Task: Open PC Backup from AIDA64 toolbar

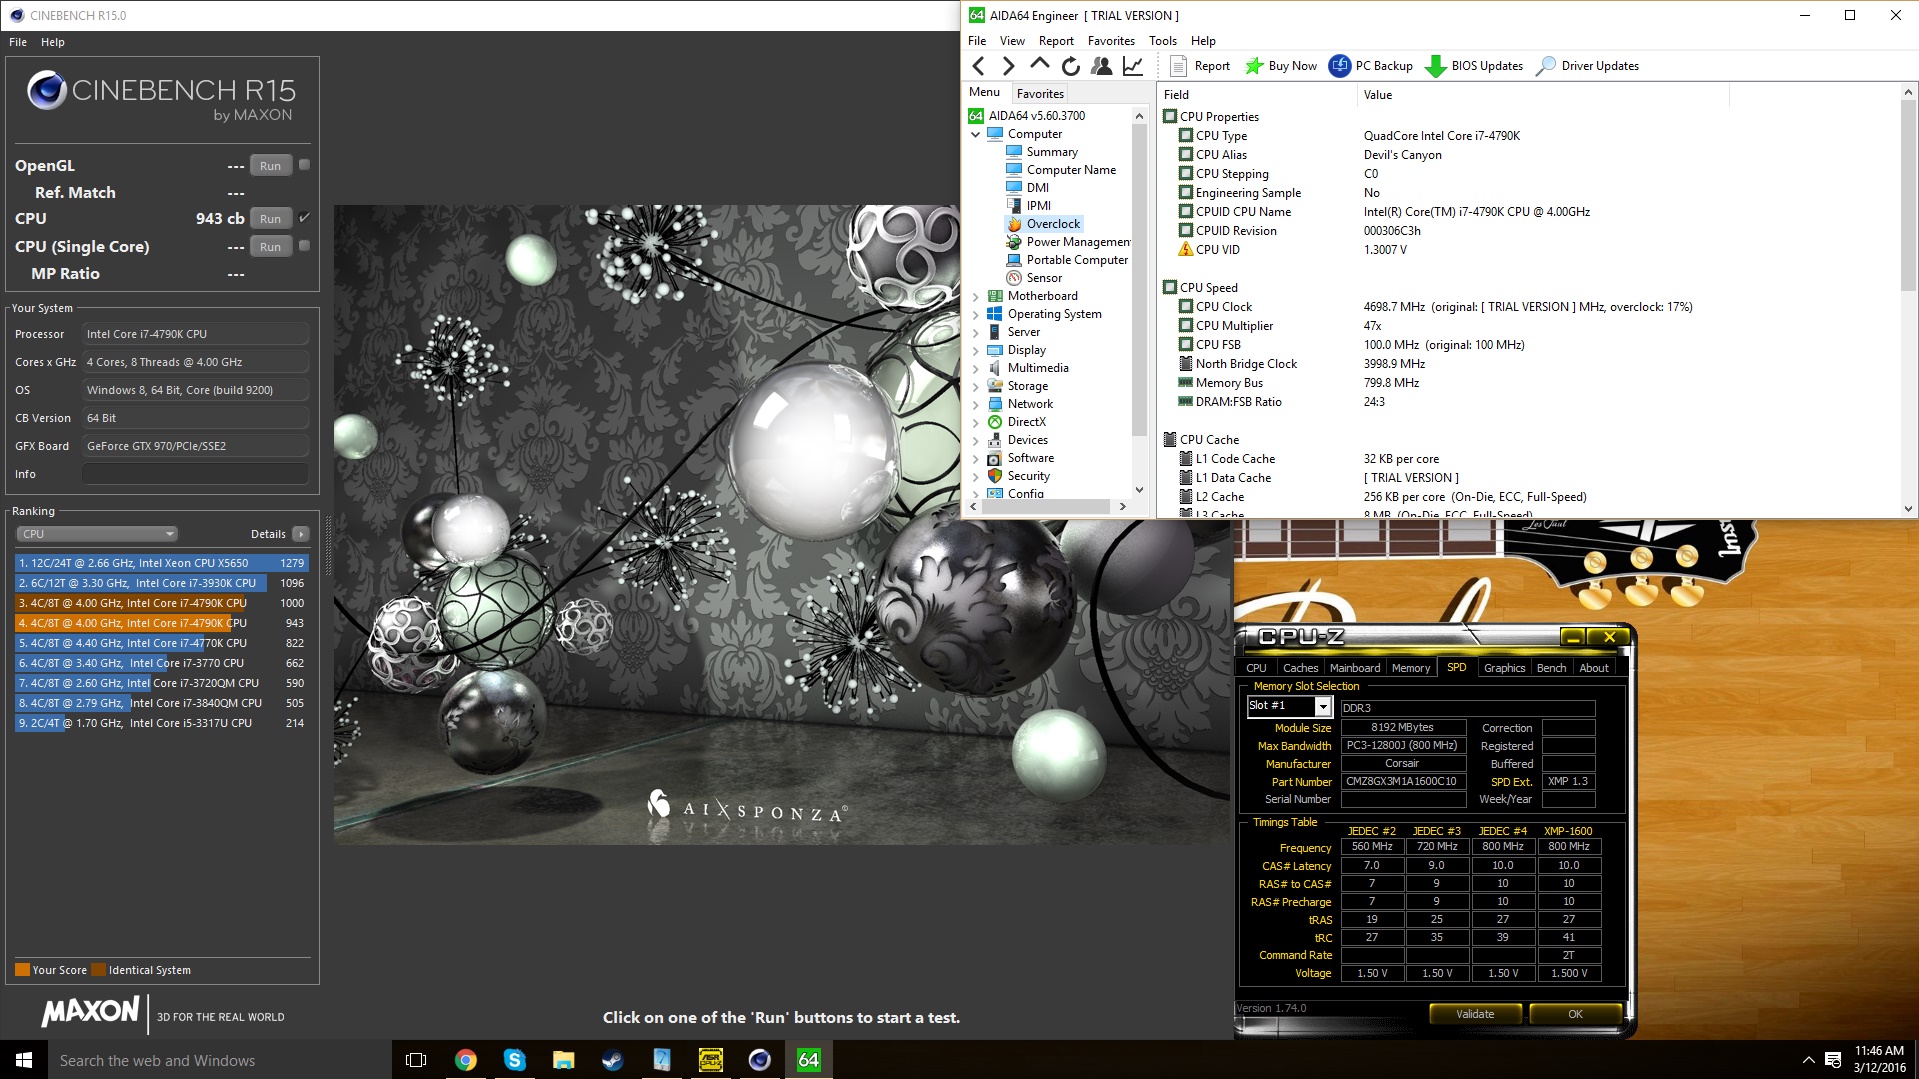Action: [1370, 66]
